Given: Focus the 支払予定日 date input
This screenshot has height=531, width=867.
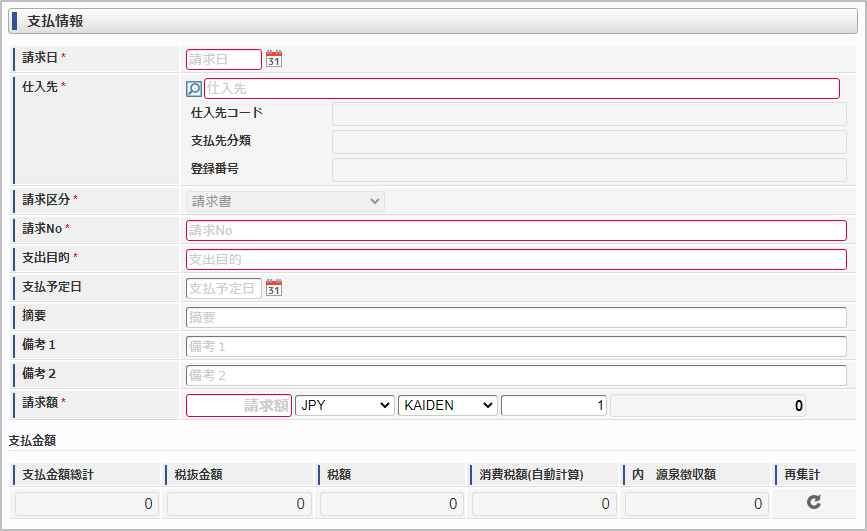Looking at the screenshot, I should pyautogui.click(x=224, y=288).
